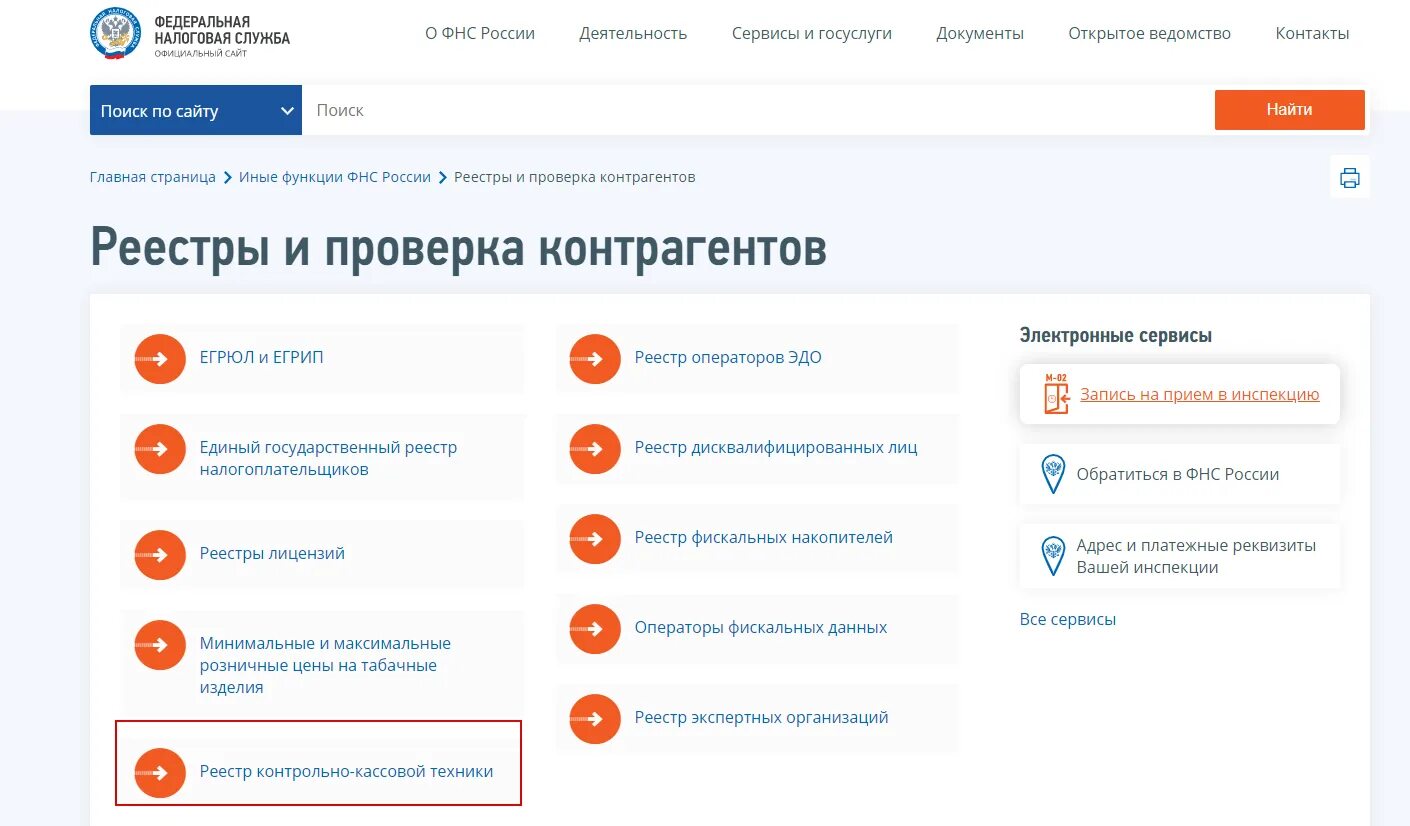Viewport: 1410px width, 826px height.
Task: Go to Главная страница breadcrumb
Action: pos(153,177)
